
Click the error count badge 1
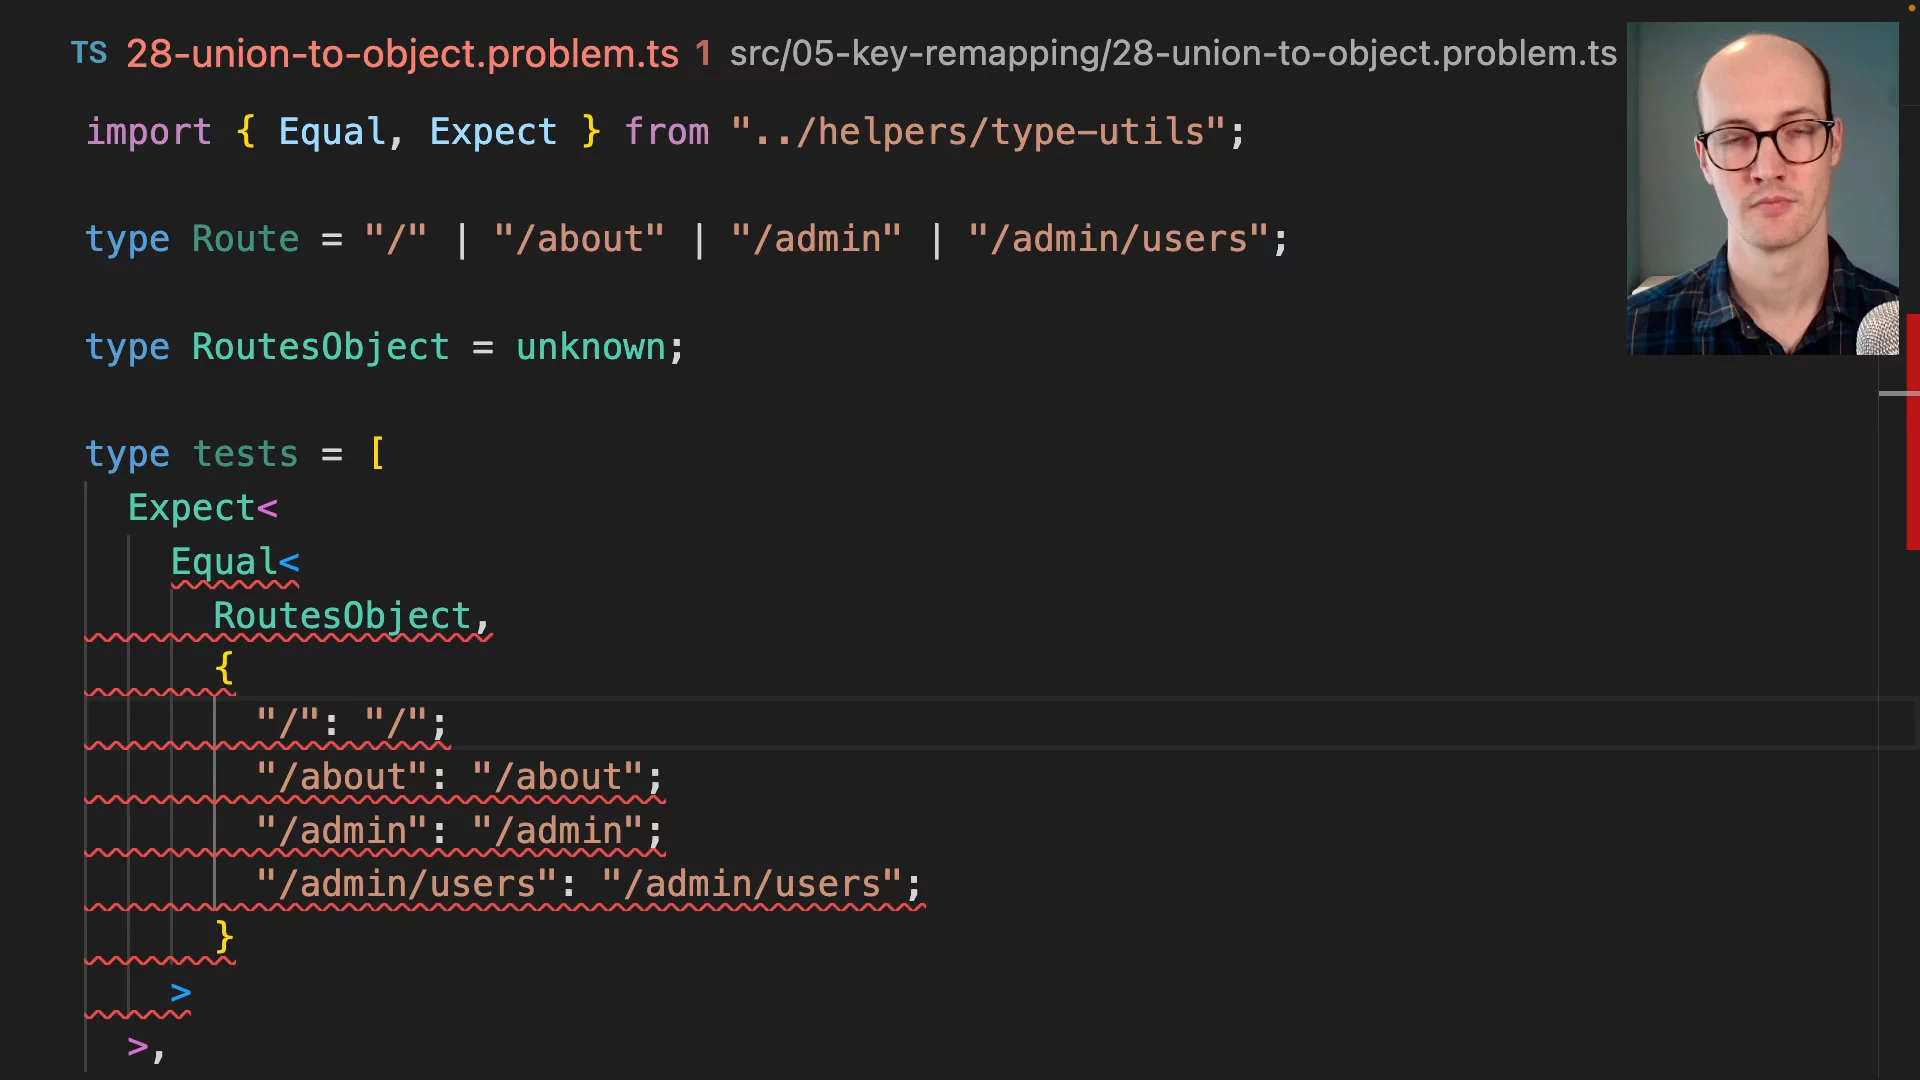703,53
